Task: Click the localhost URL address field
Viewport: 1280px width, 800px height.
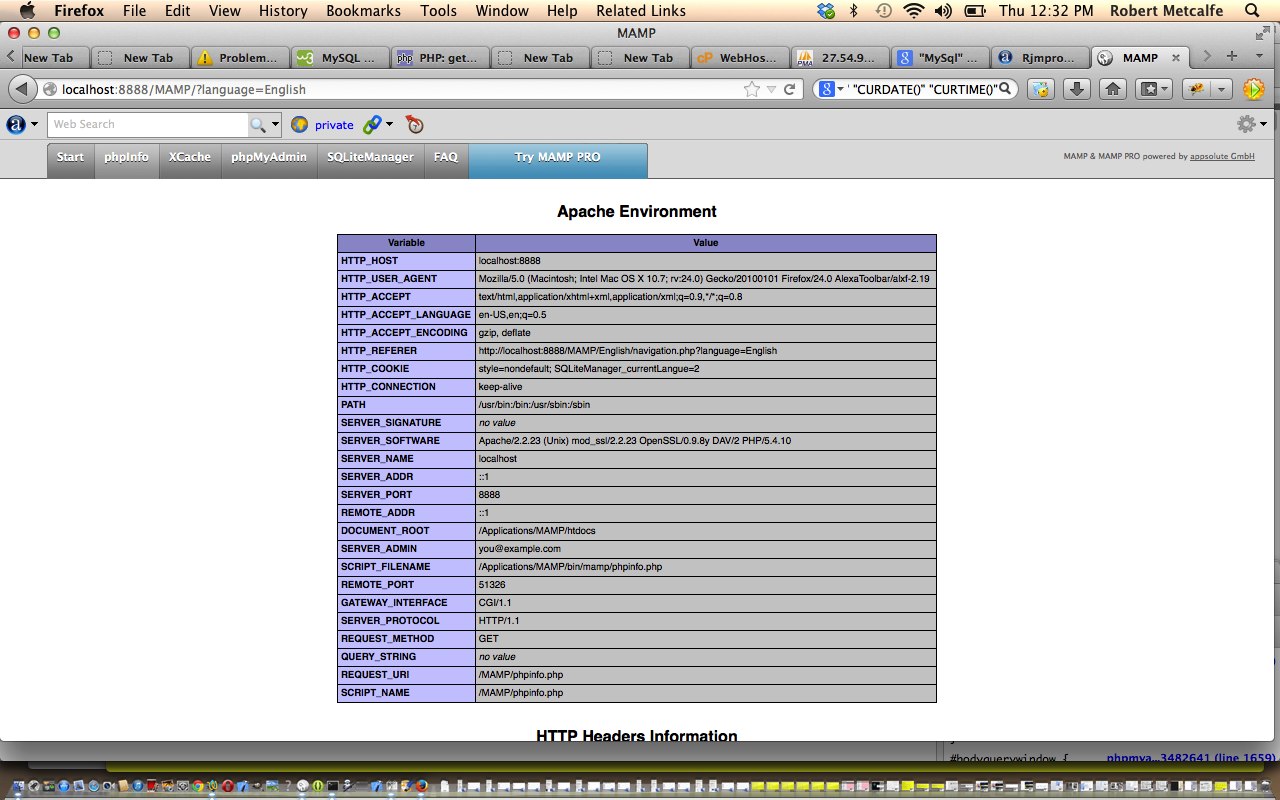Action: (x=400, y=90)
